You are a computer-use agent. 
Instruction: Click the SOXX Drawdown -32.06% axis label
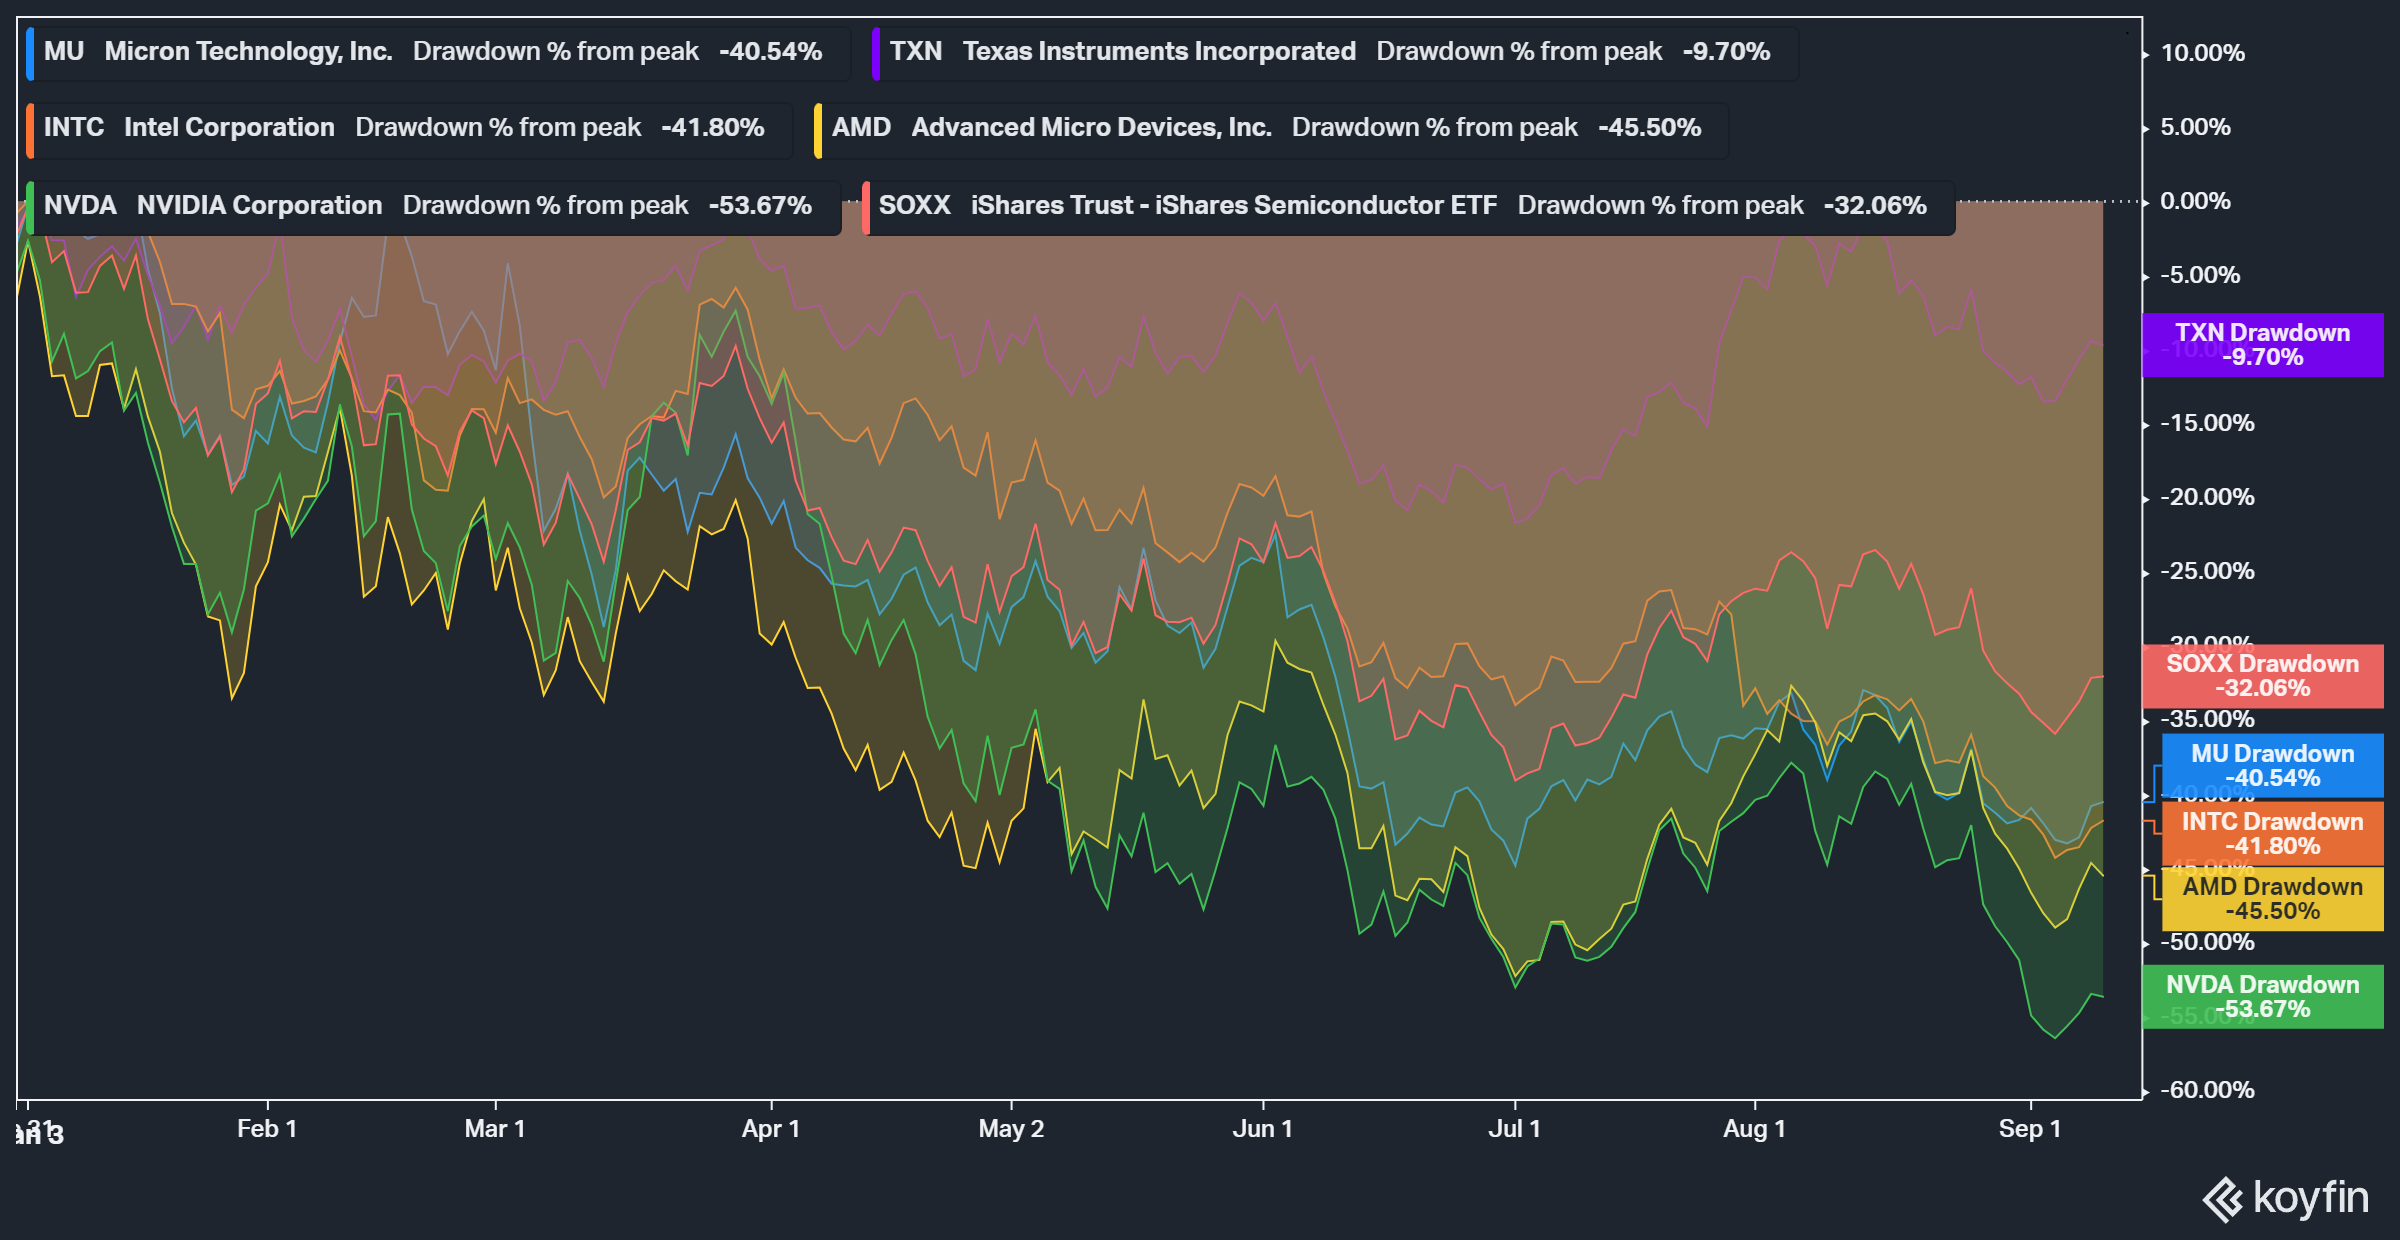(2262, 676)
